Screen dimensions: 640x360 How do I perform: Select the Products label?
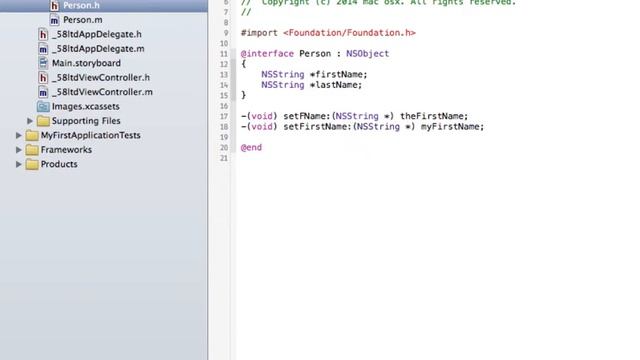(59, 164)
